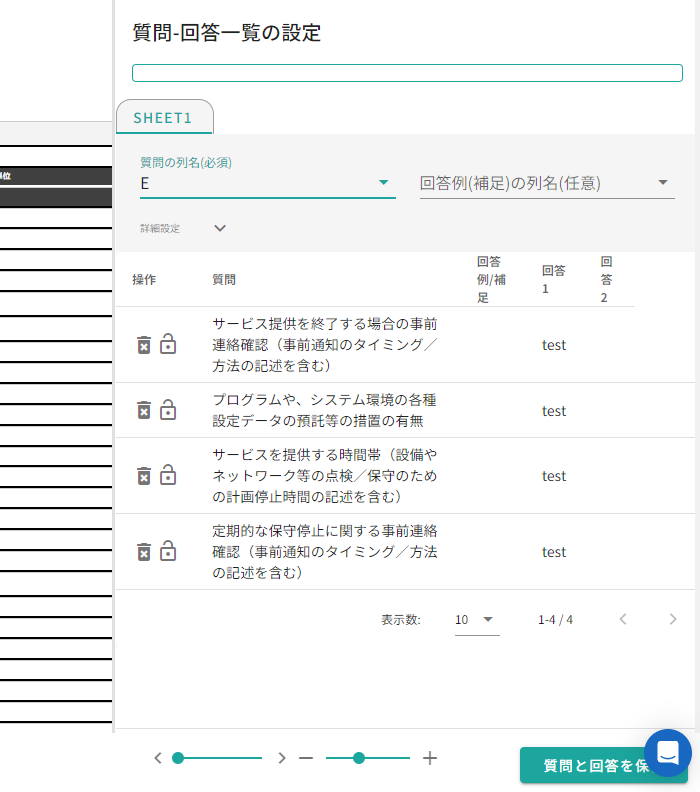
Task: Toggle lock on 定期的な保守停止 row
Action: 168,551
